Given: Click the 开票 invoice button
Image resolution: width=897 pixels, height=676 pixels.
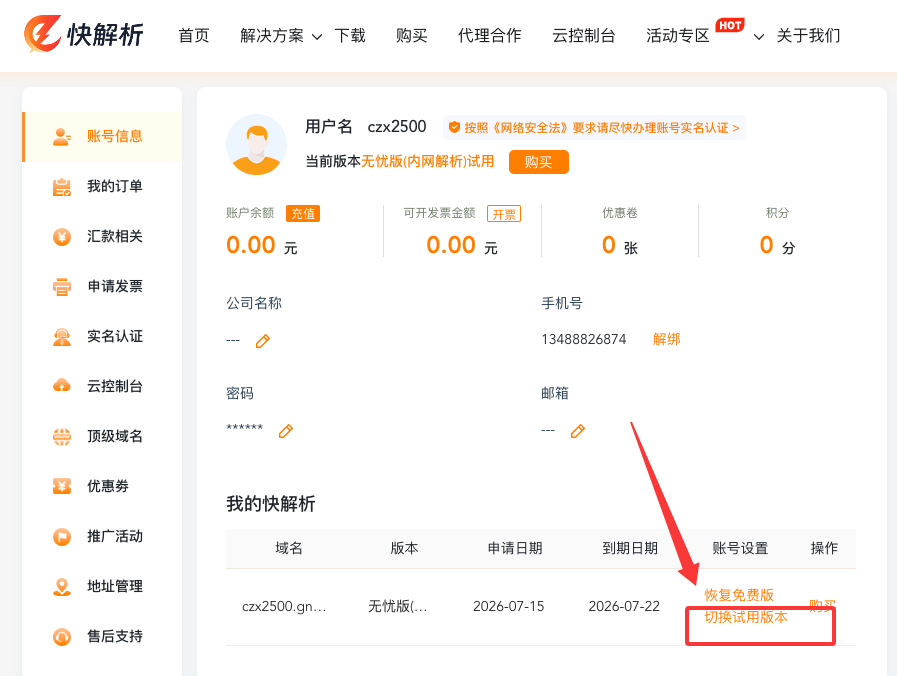Looking at the screenshot, I should 504,214.
